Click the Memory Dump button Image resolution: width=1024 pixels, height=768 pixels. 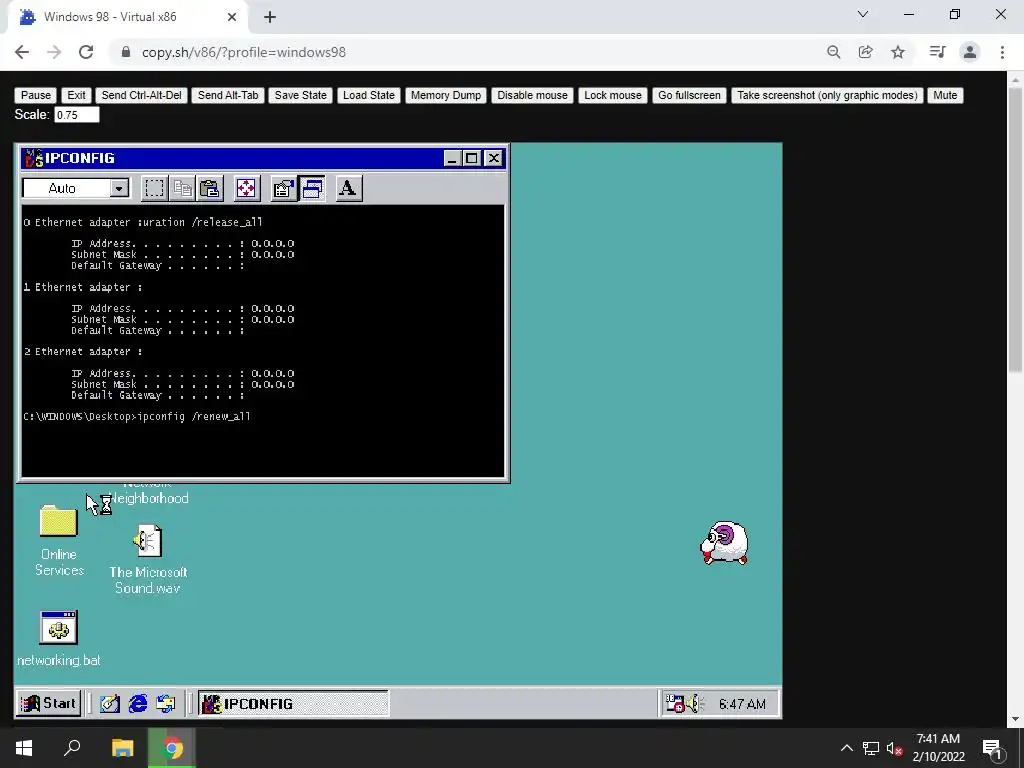(x=446, y=95)
